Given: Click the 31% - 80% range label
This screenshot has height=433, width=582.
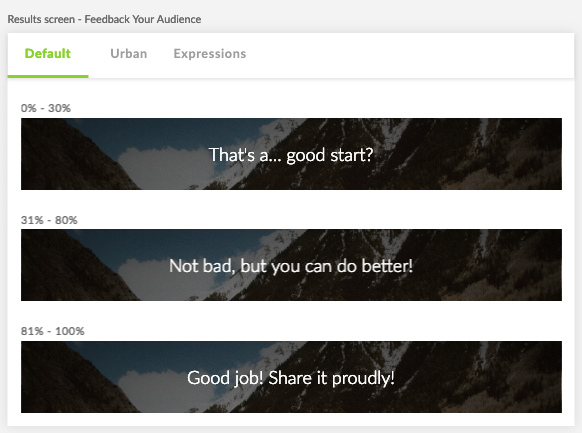Looking at the screenshot, I should click(49, 220).
